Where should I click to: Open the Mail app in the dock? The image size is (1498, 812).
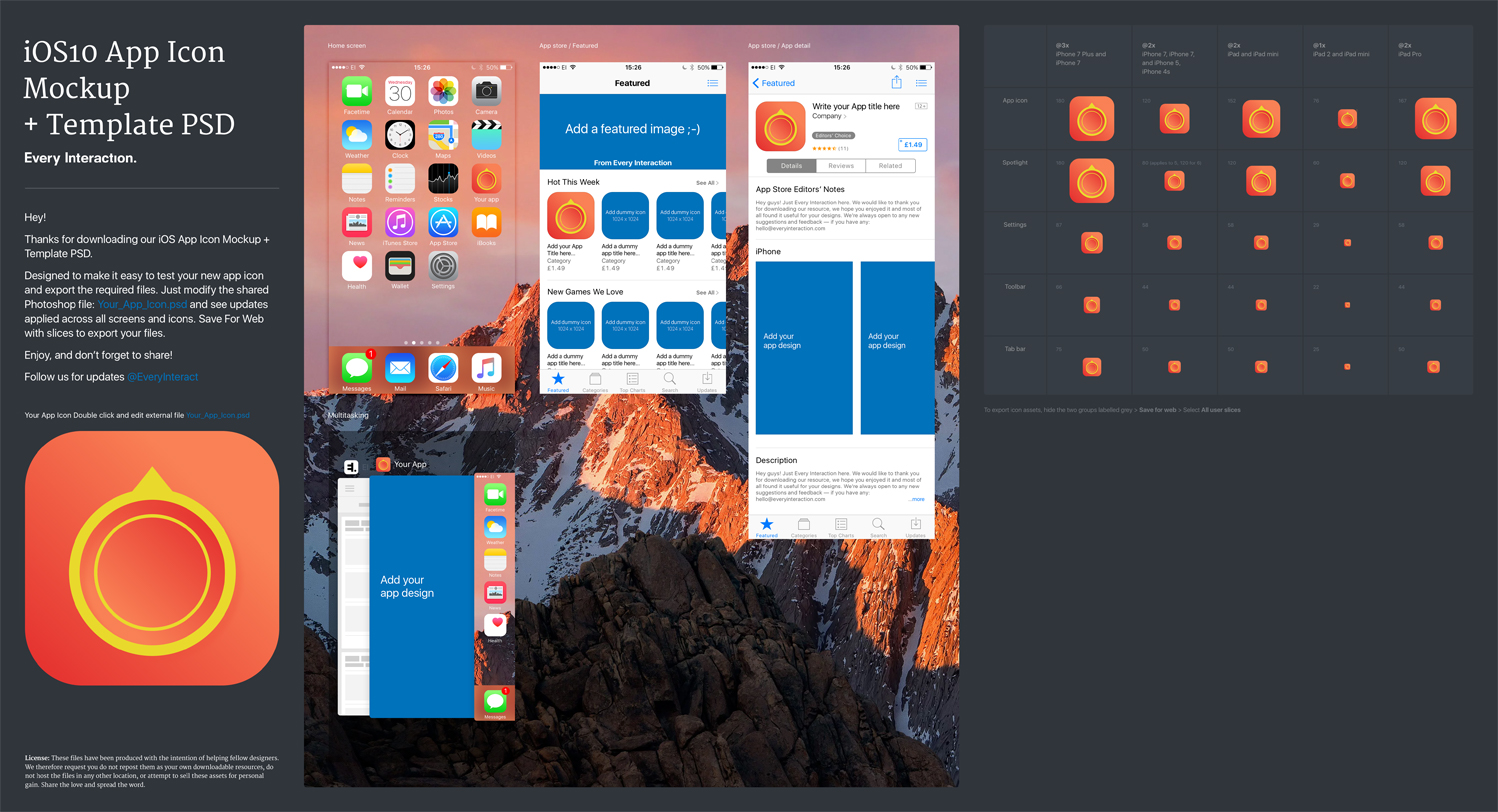400,367
